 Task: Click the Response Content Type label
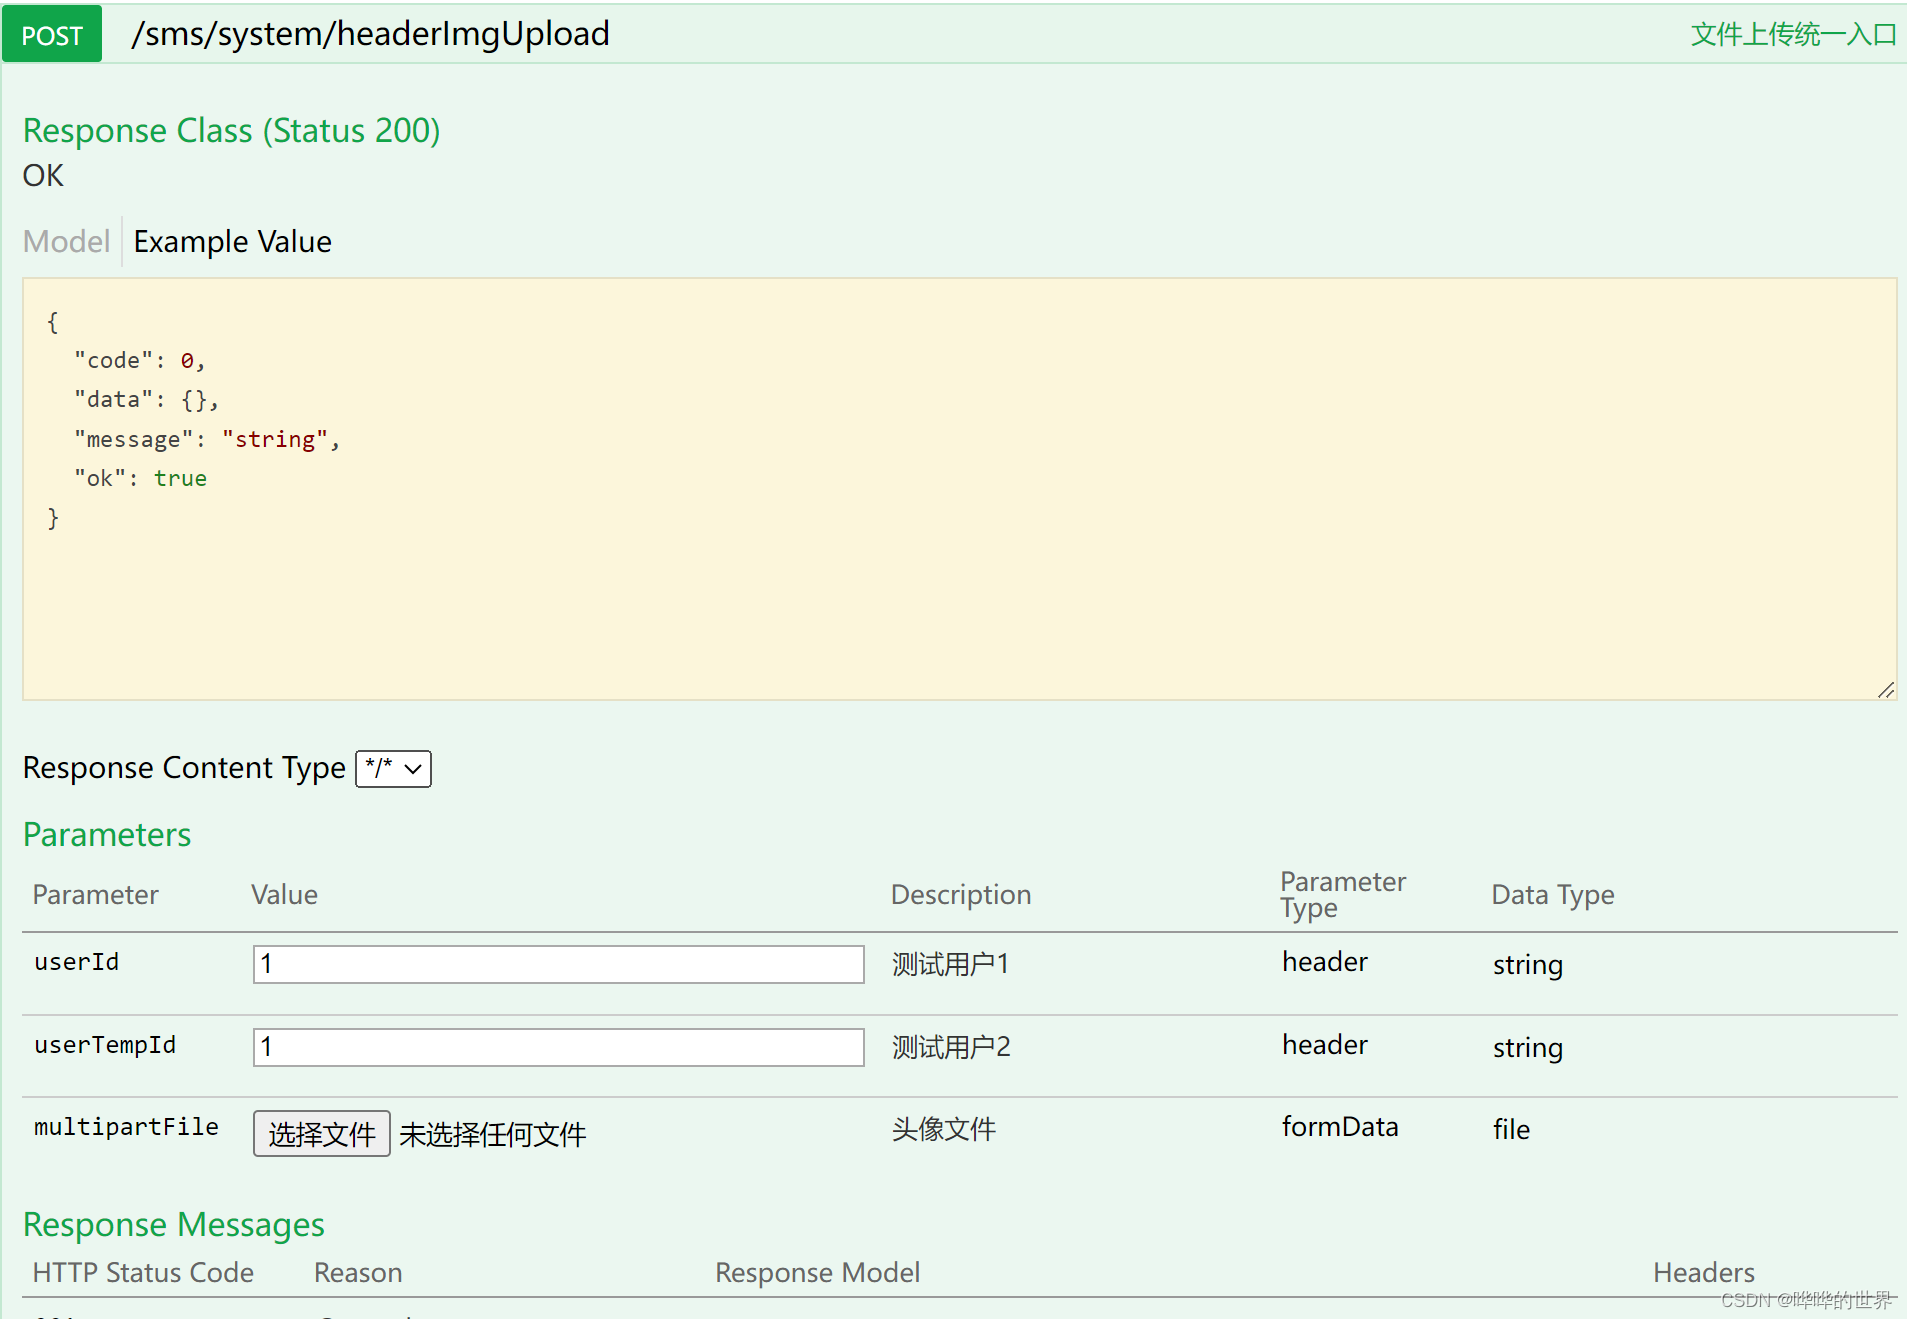point(184,768)
